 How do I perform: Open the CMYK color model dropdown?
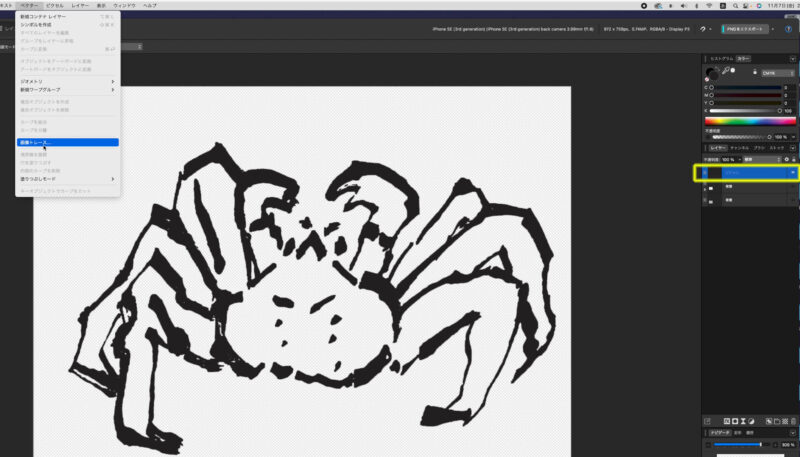778,73
